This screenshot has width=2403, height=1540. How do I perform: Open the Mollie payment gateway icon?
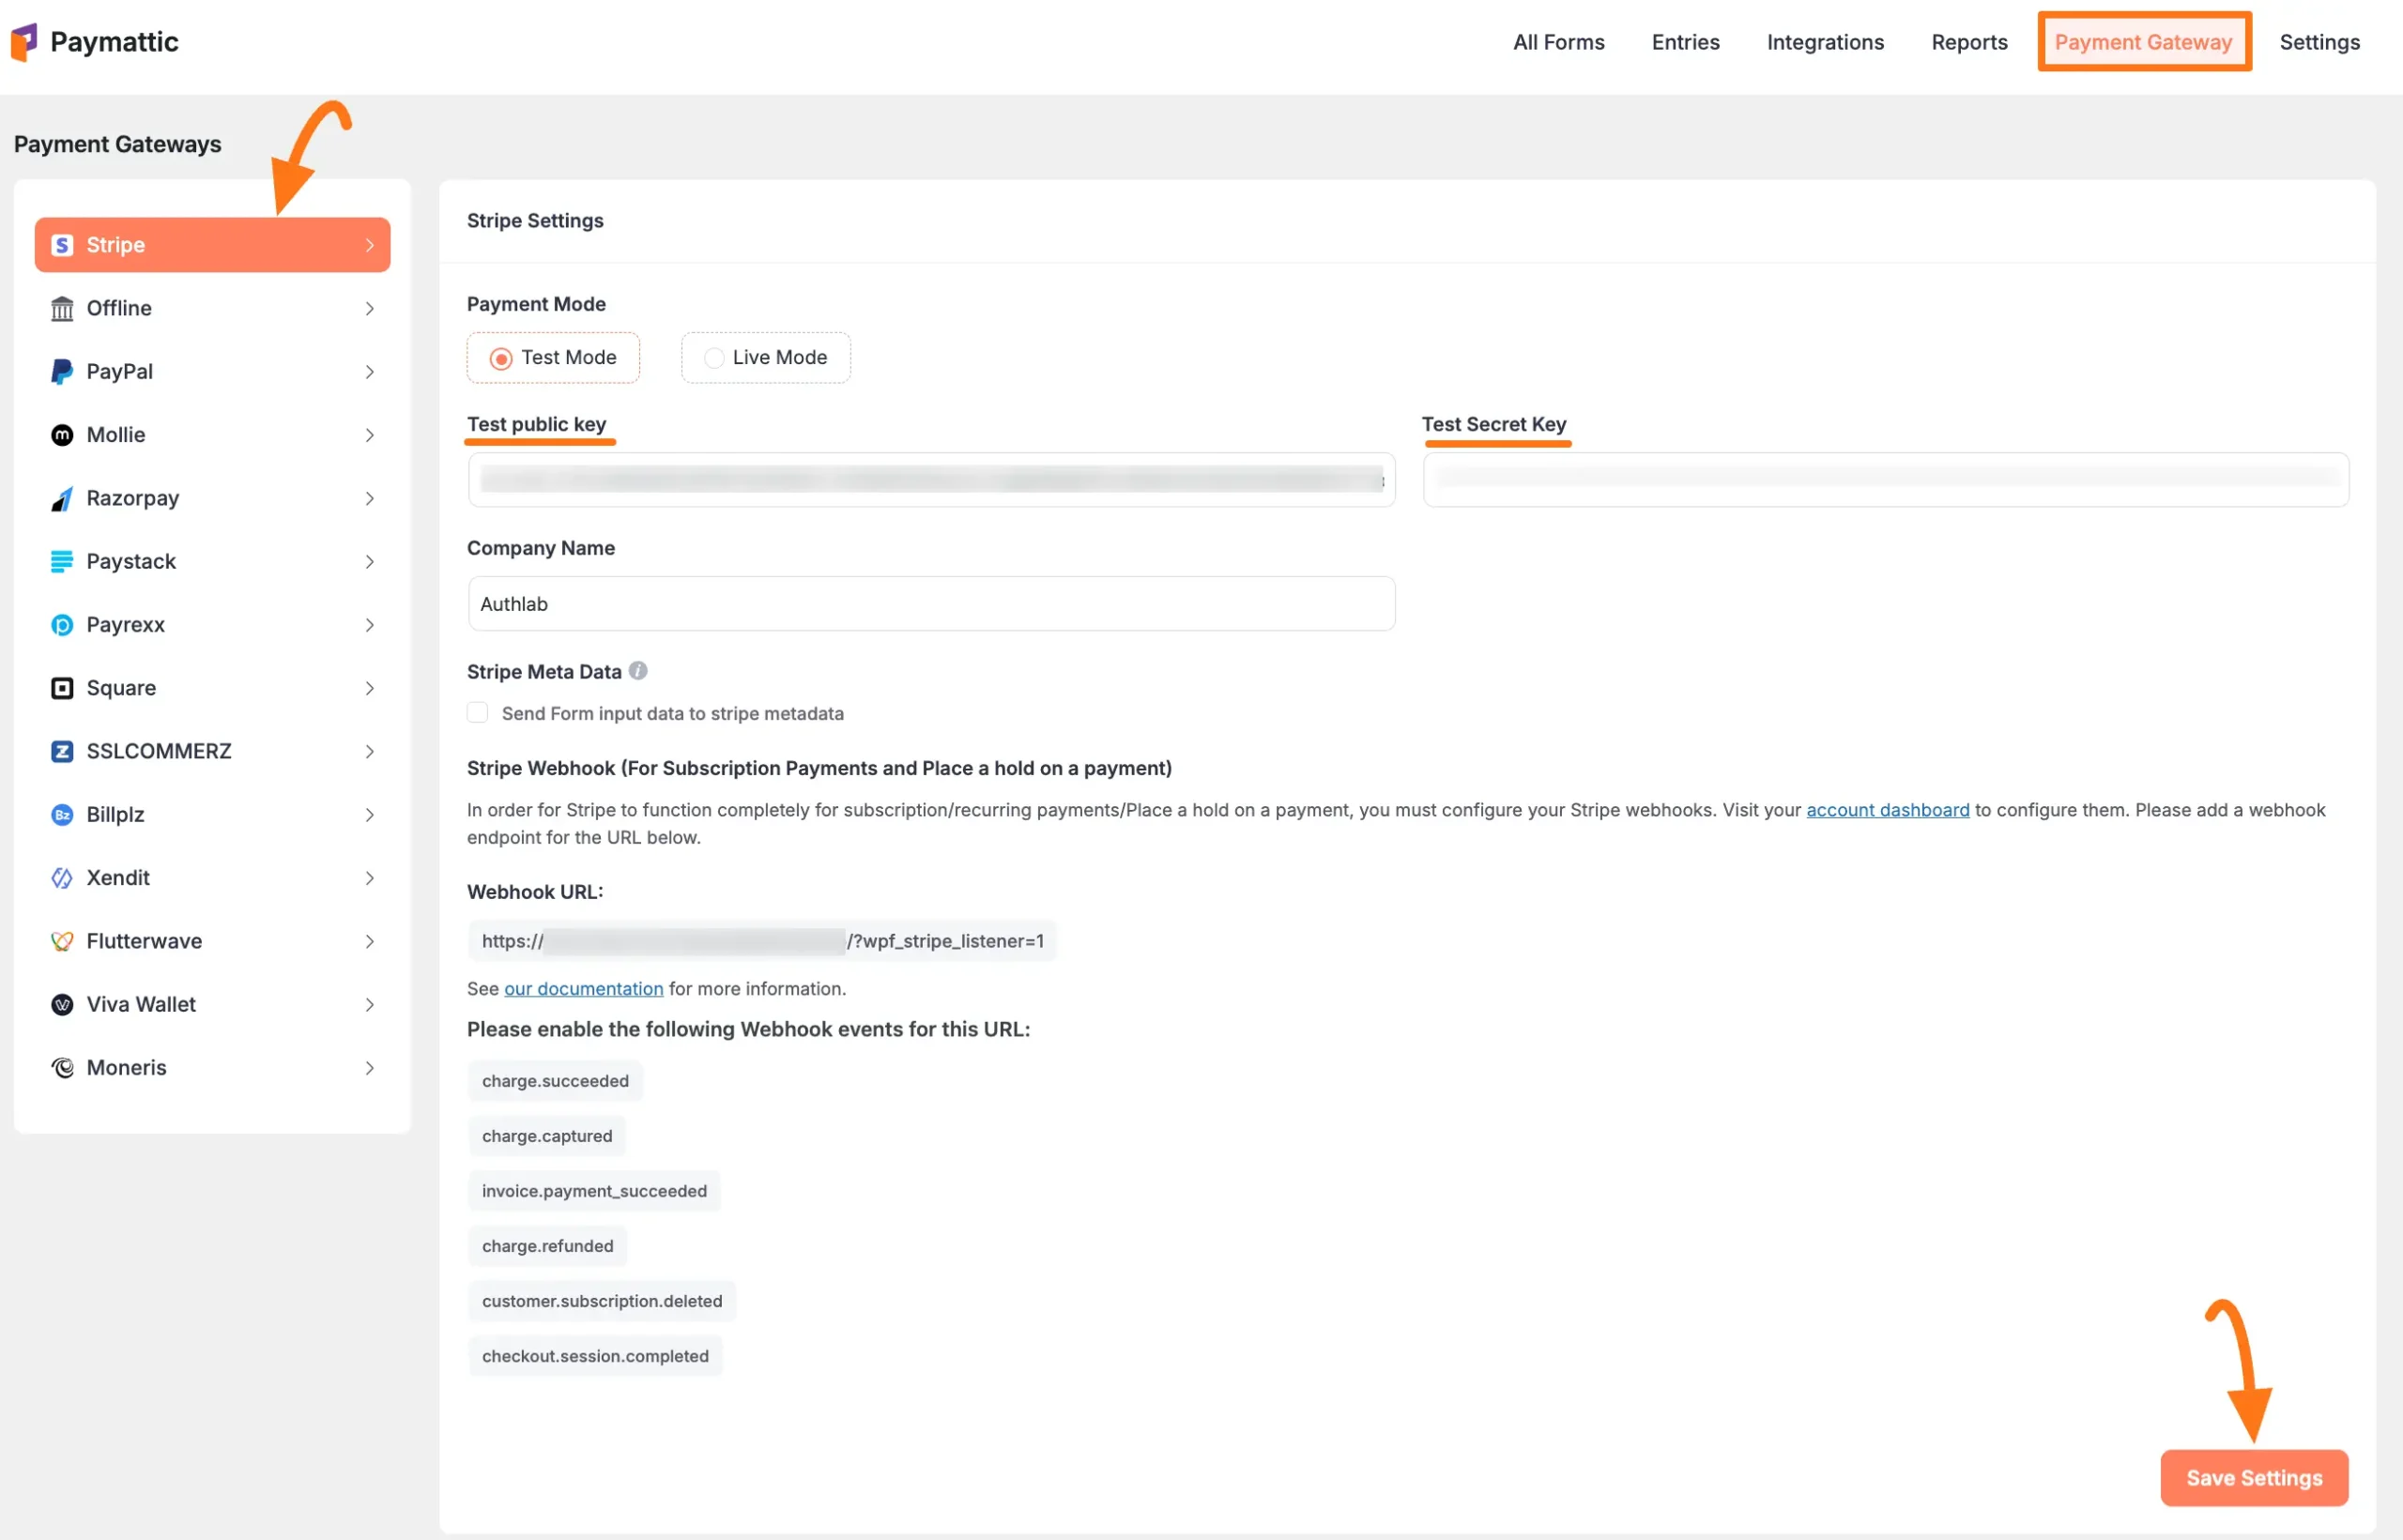click(x=61, y=434)
